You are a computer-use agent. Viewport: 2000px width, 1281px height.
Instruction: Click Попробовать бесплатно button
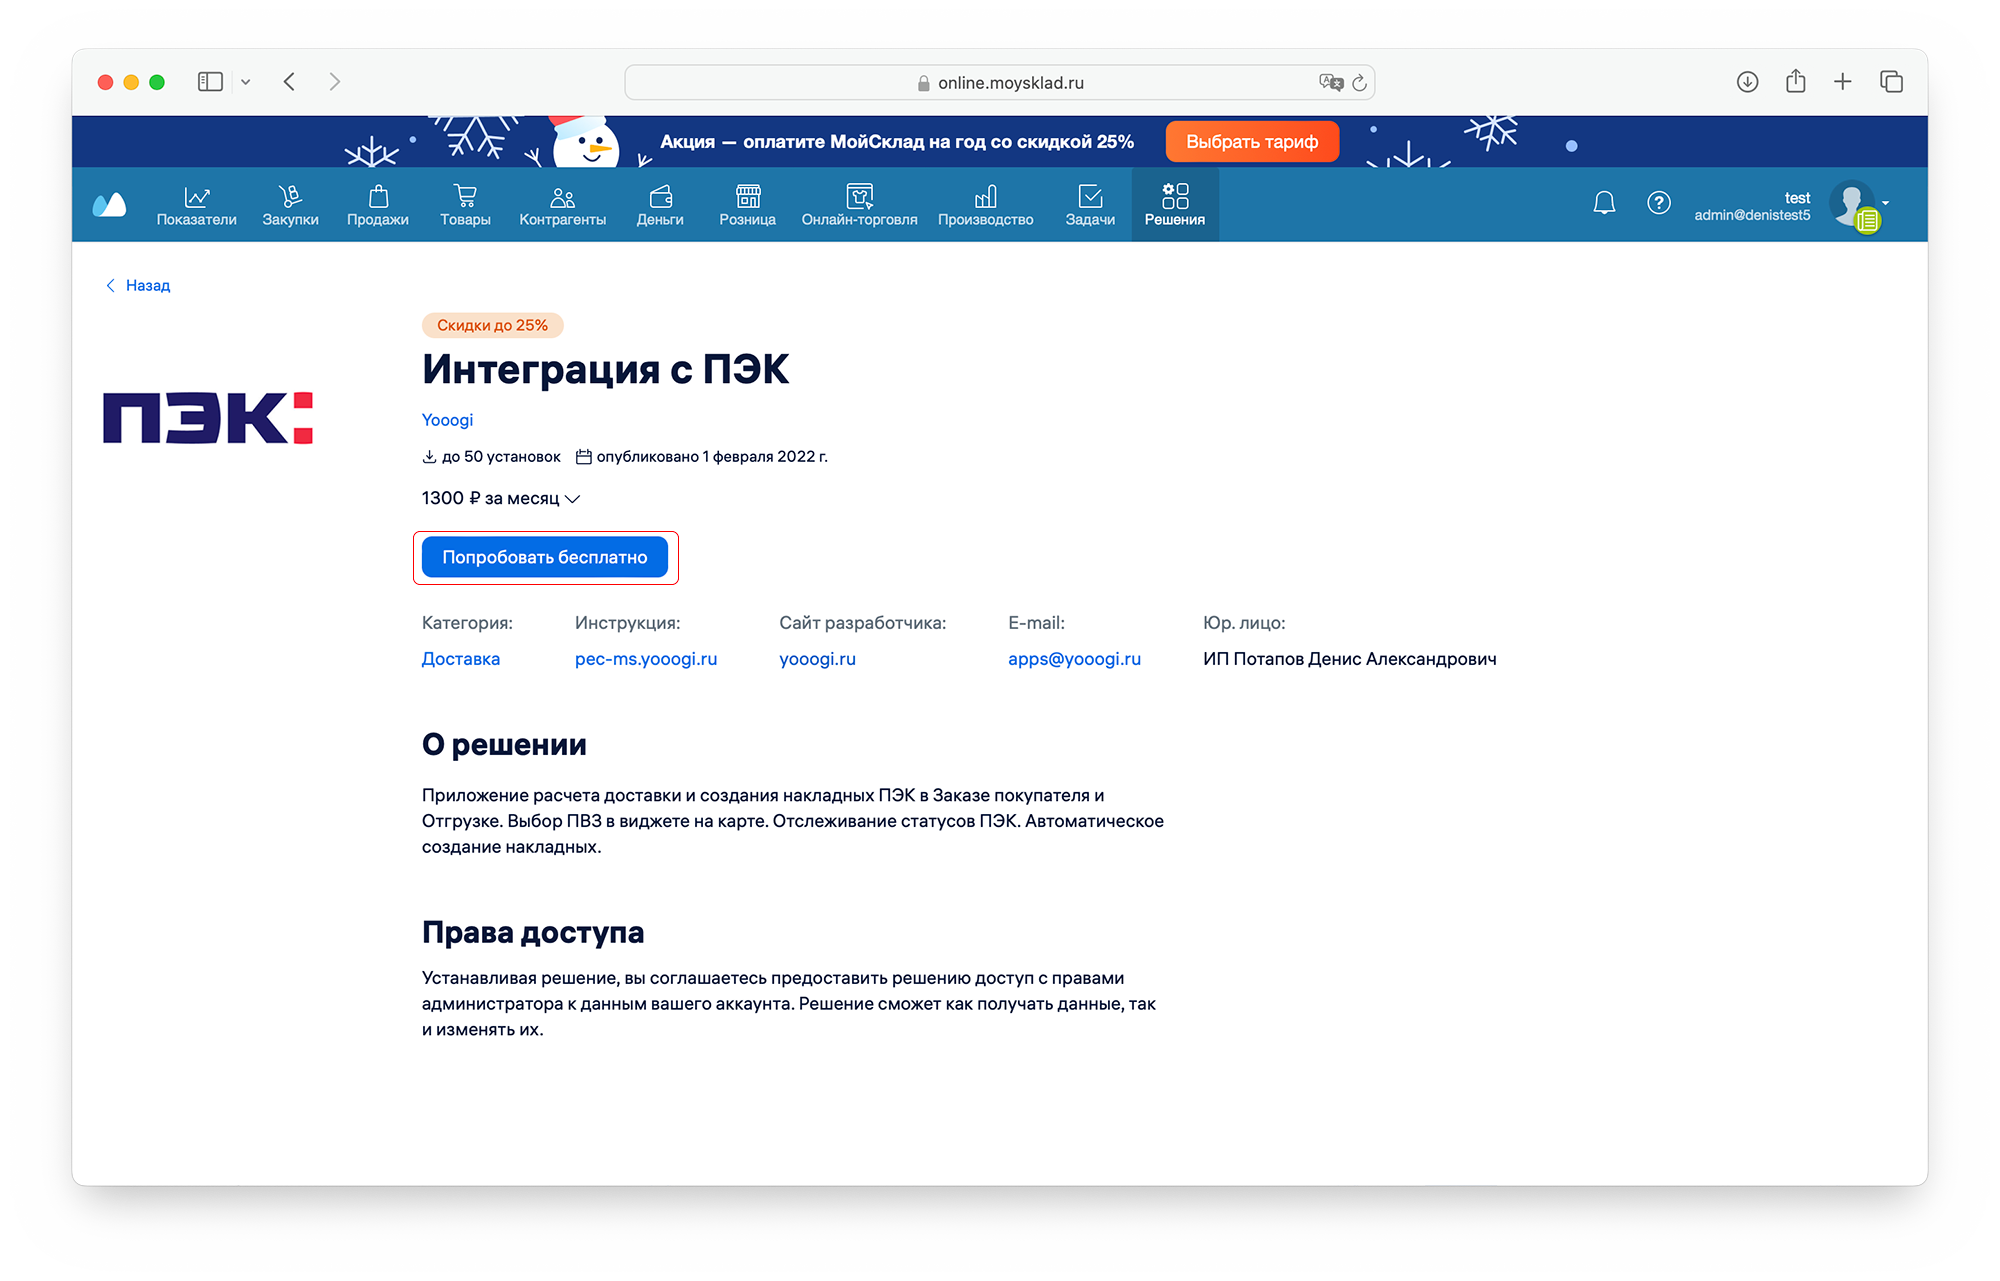(545, 557)
